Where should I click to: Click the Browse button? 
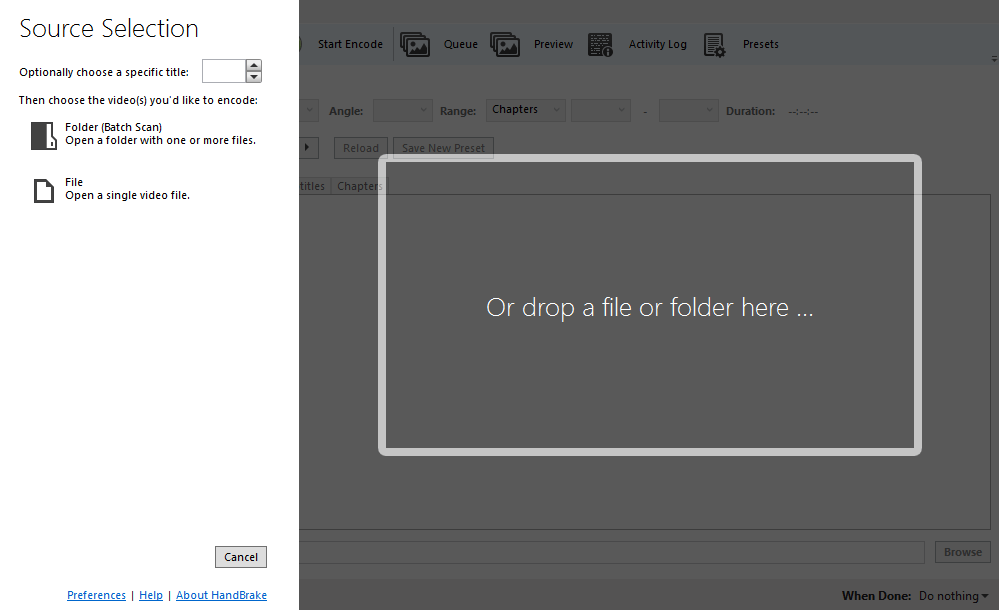(x=963, y=552)
